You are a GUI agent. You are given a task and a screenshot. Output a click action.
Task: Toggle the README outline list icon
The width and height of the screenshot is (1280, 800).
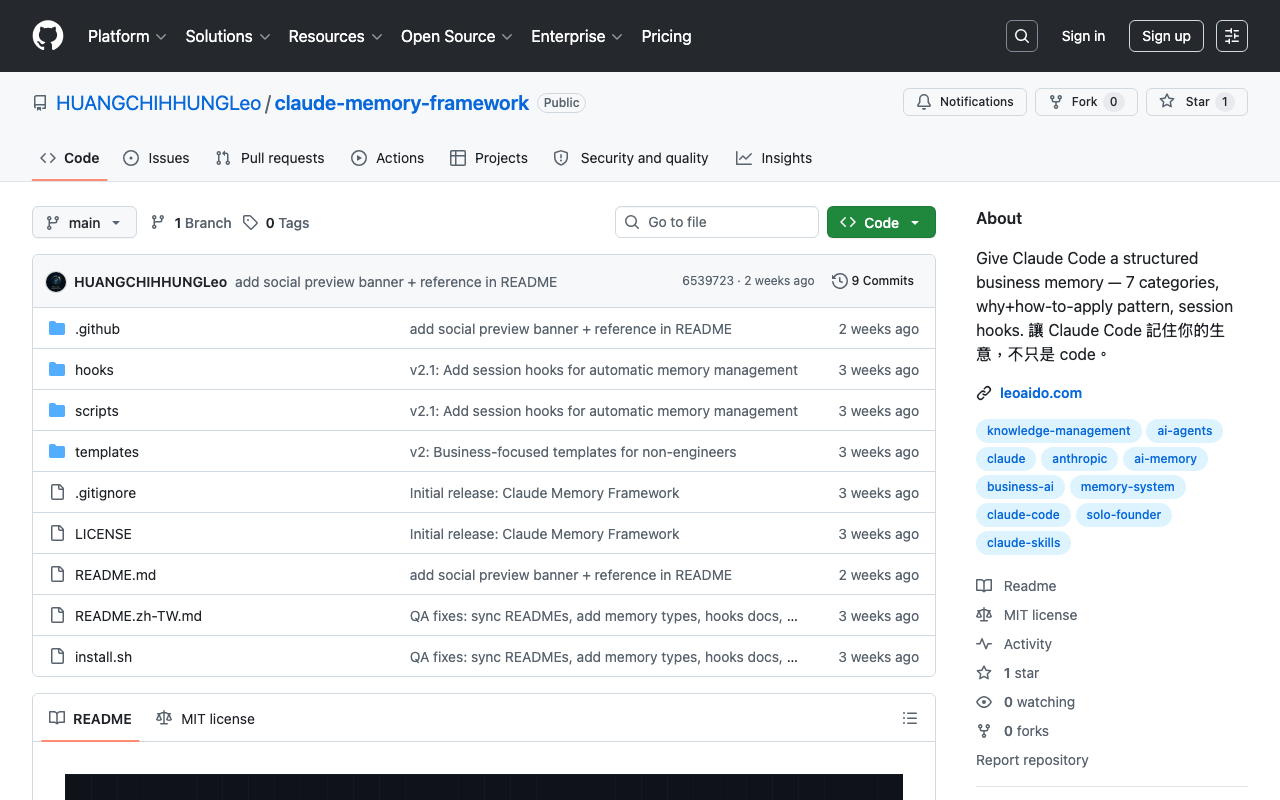click(x=910, y=717)
